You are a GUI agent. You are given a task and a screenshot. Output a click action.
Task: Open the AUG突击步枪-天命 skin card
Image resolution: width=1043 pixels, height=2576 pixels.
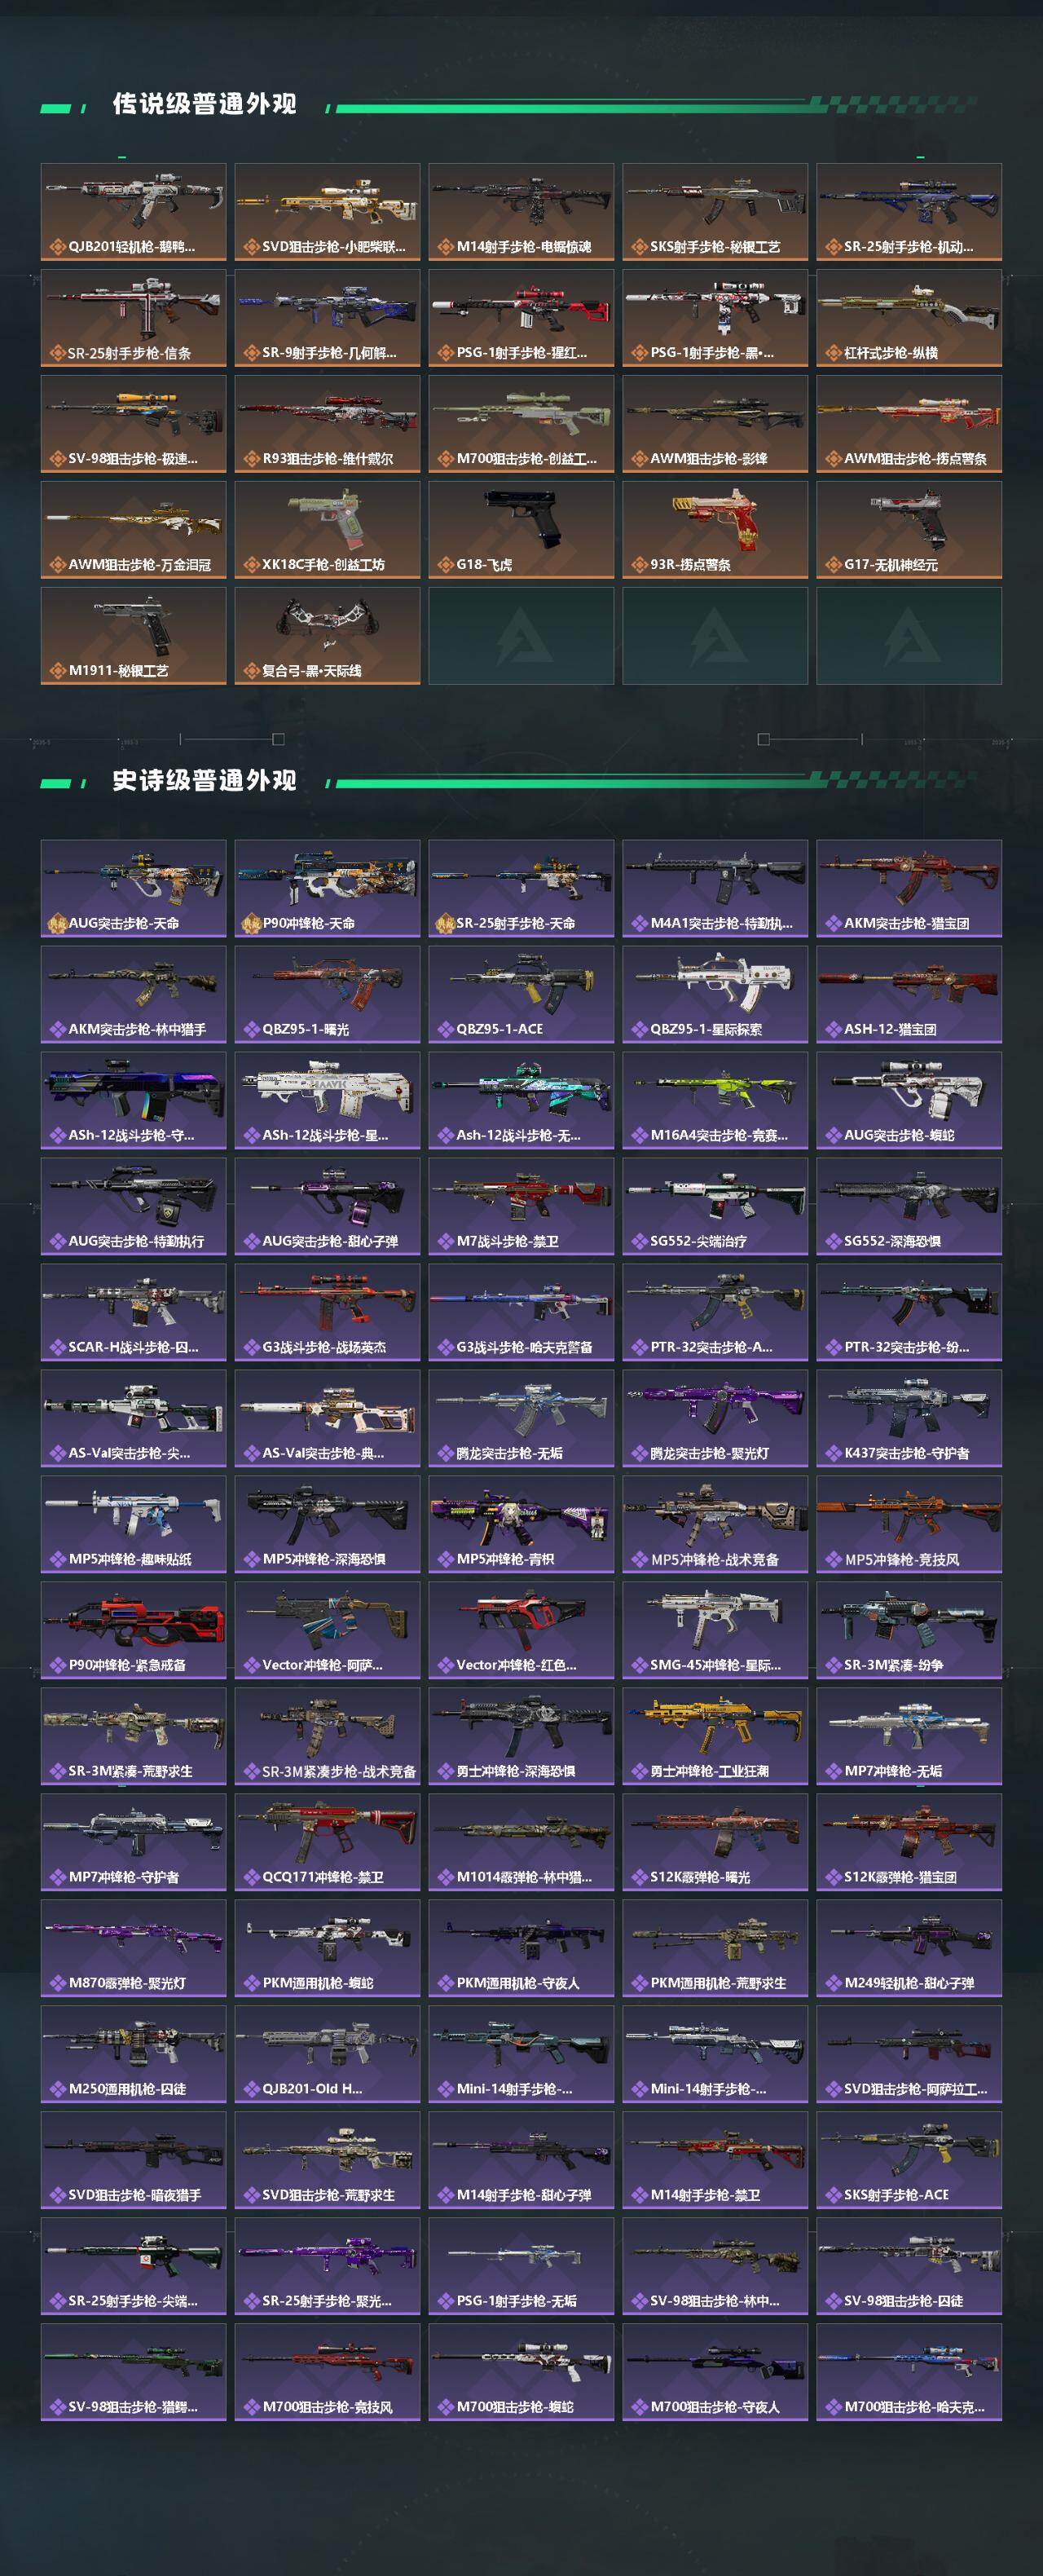click(133, 888)
